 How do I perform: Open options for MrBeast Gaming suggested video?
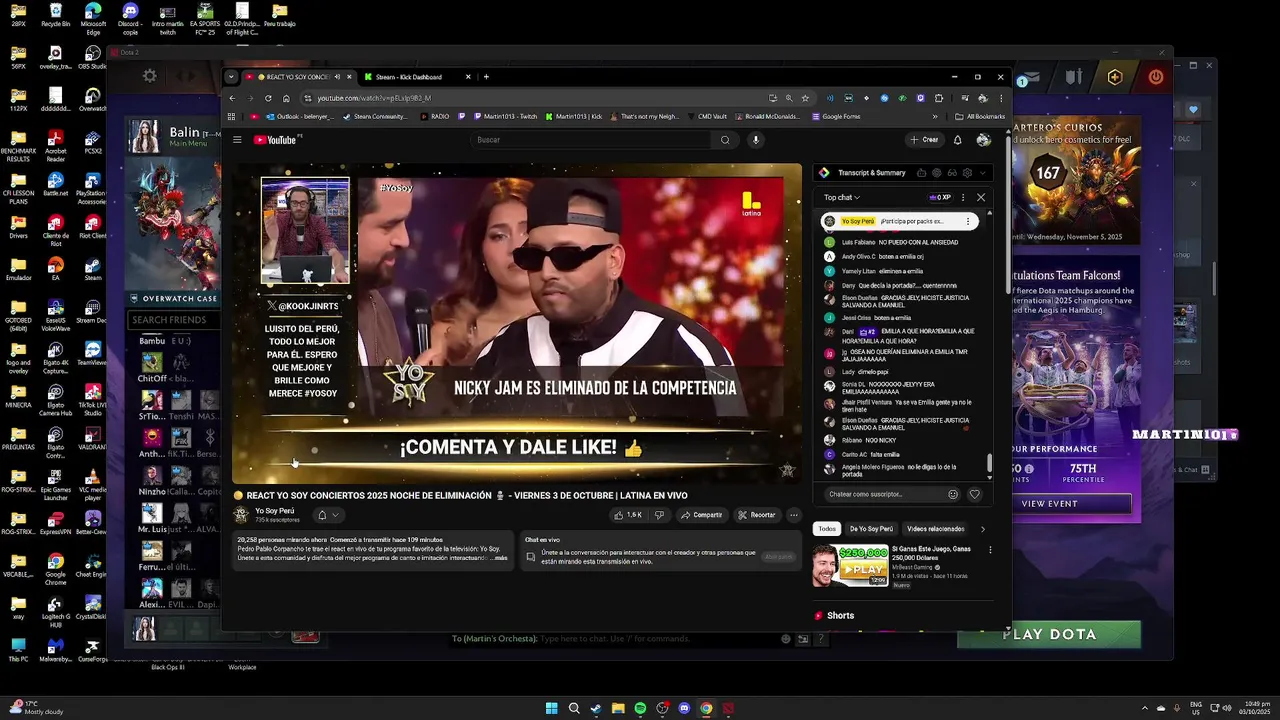coord(990,550)
